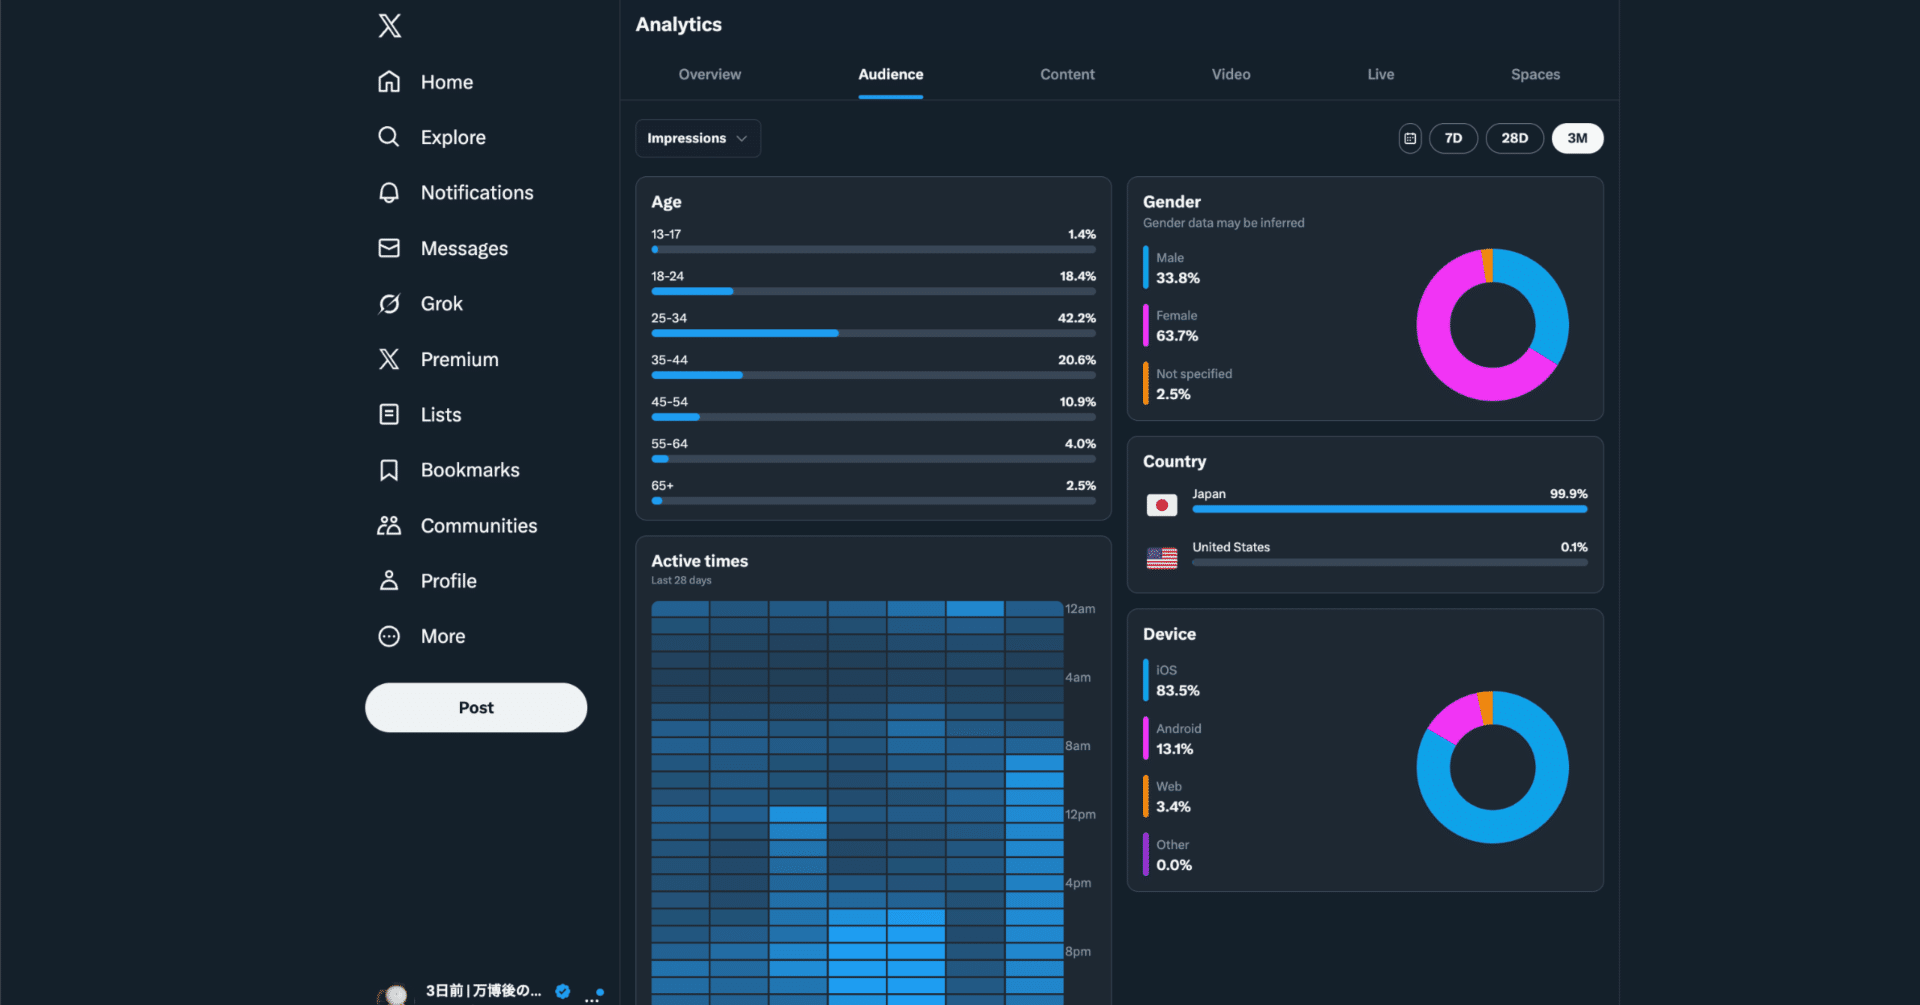The image size is (1920, 1005).
Task: Select the 7D time range
Action: (1453, 138)
